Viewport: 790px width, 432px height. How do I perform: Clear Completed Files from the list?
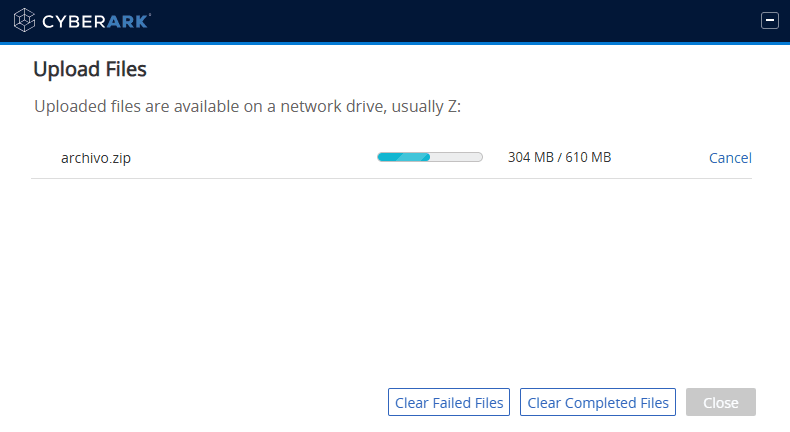coord(598,402)
